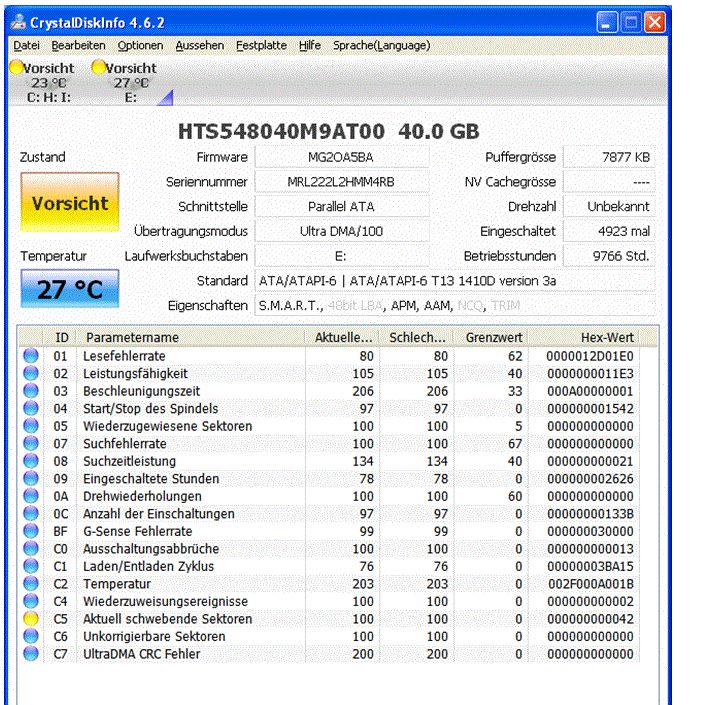
Task: Open the Optionen menu
Action: click(140, 45)
